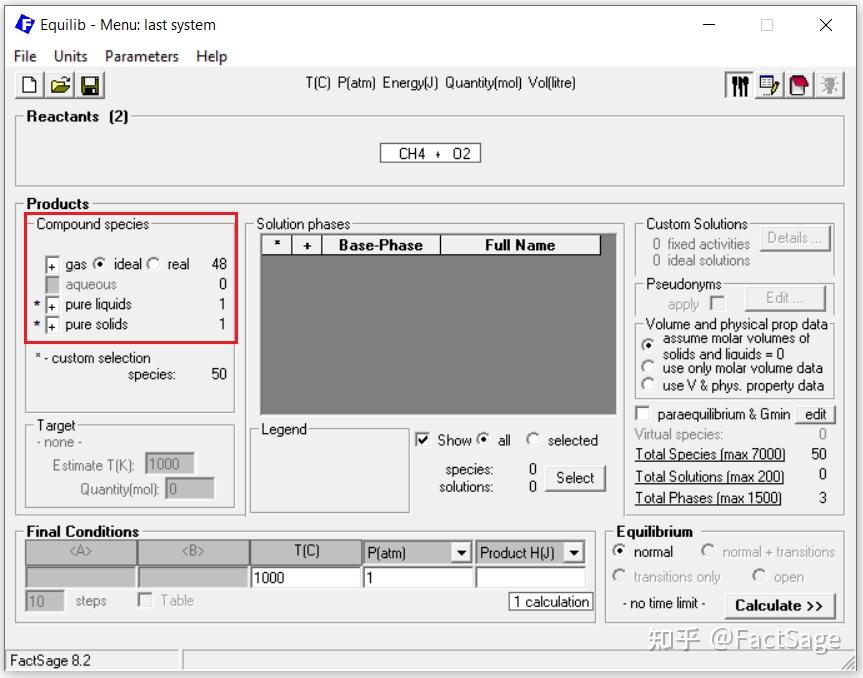863x678 pixels.
Task: Click the pressure input field showing 1
Action: (418, 577)
